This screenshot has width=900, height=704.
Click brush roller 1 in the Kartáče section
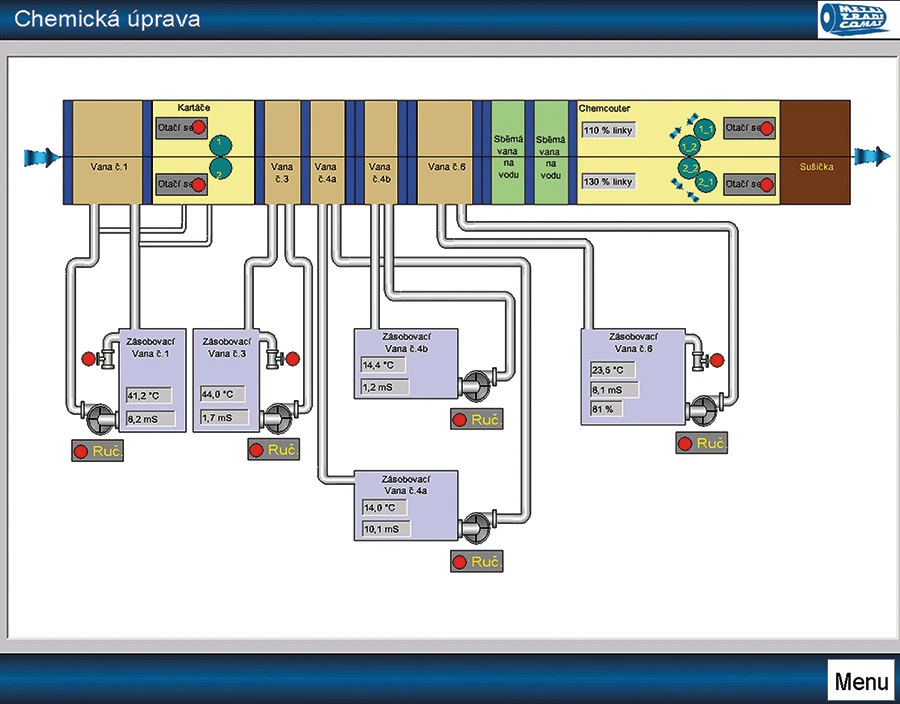[x=220, y=144]
